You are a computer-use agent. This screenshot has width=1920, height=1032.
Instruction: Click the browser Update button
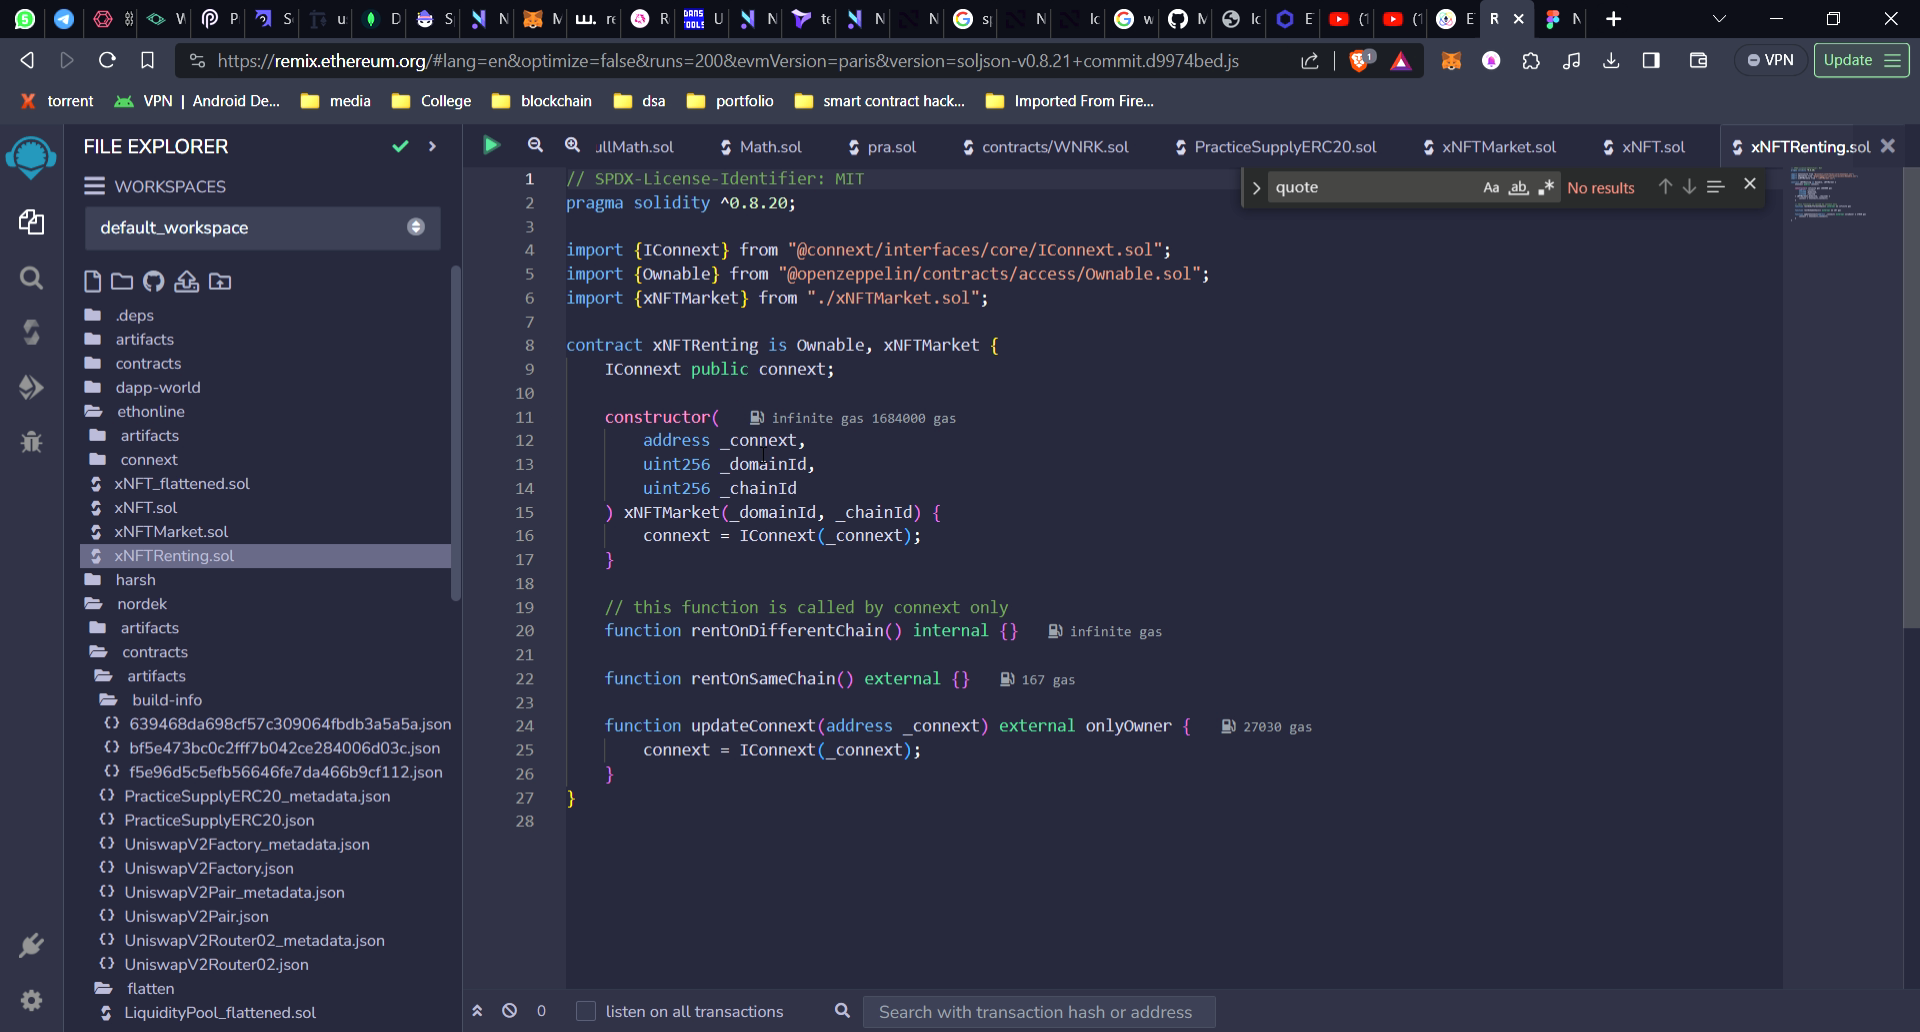tap(1861, 60)
